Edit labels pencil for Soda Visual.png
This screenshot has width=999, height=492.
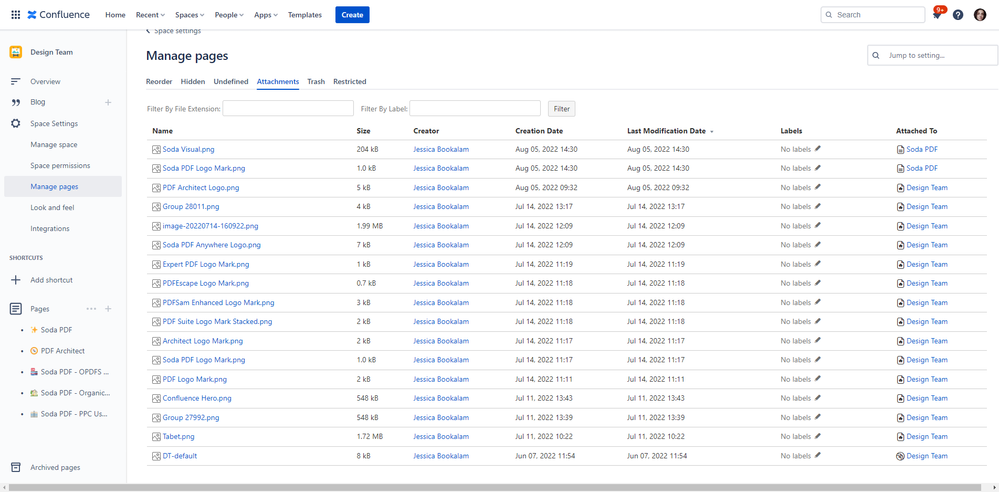818,149
